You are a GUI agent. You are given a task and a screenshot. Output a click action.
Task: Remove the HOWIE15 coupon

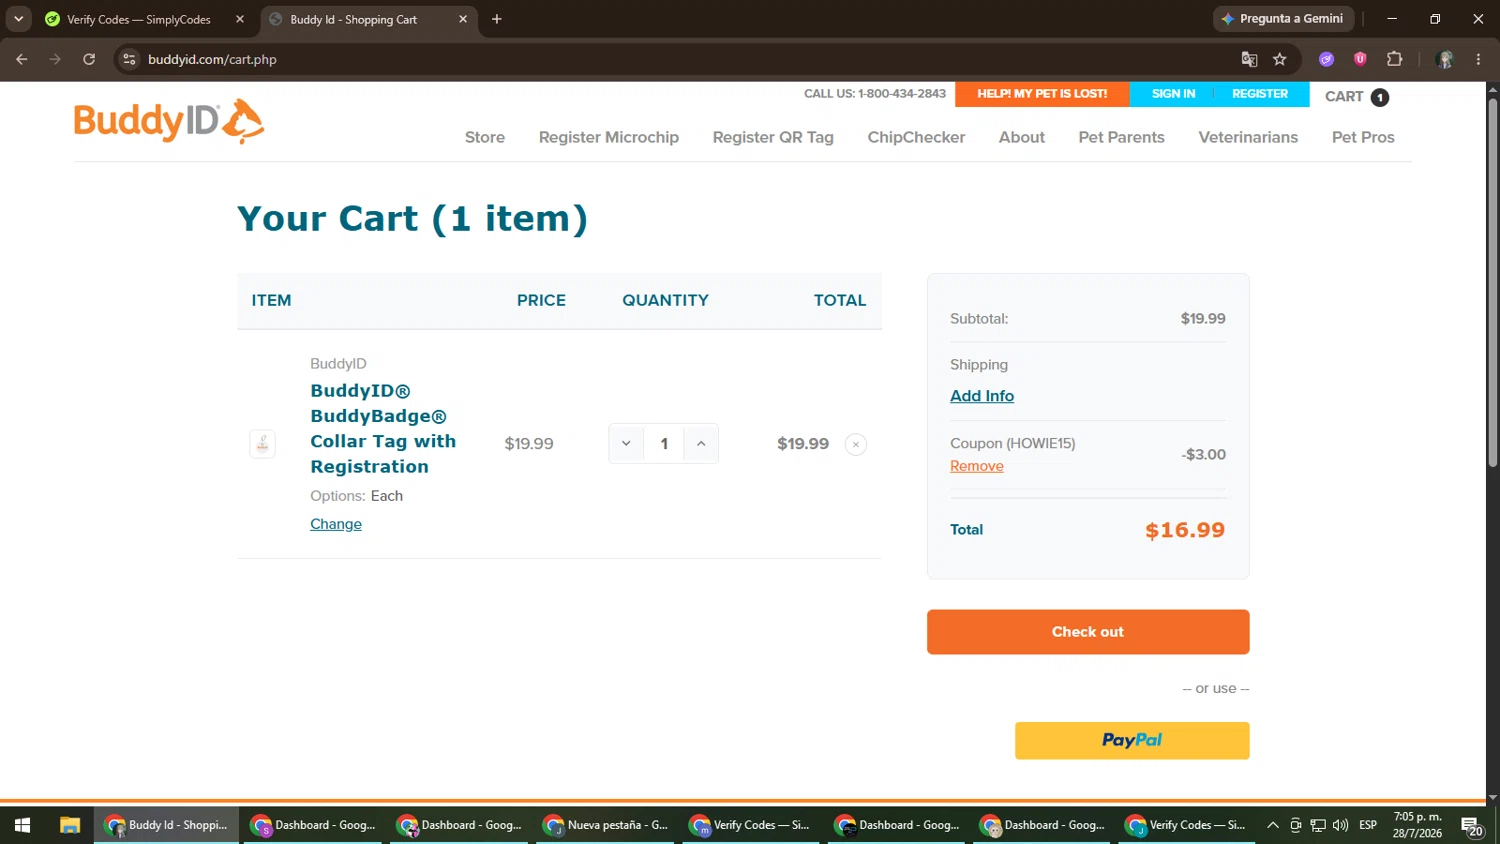click(977, 466)
